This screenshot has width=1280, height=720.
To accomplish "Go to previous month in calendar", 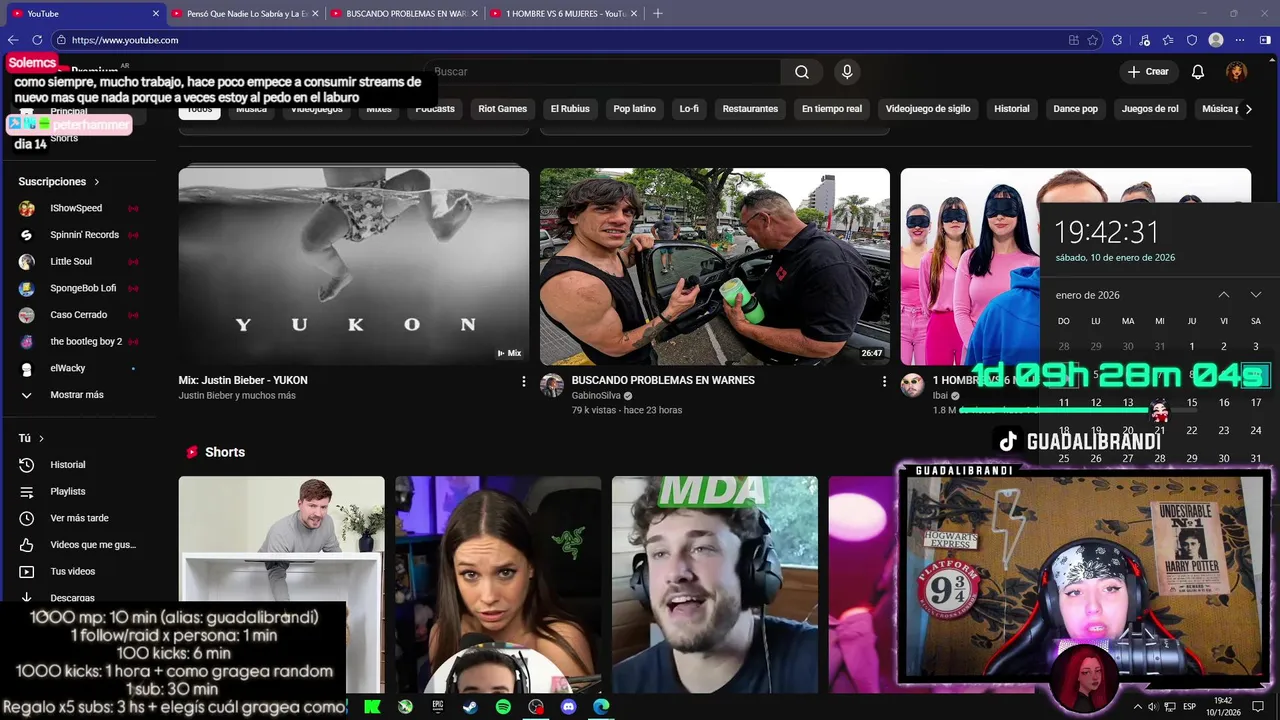I will pos(1224,295).
